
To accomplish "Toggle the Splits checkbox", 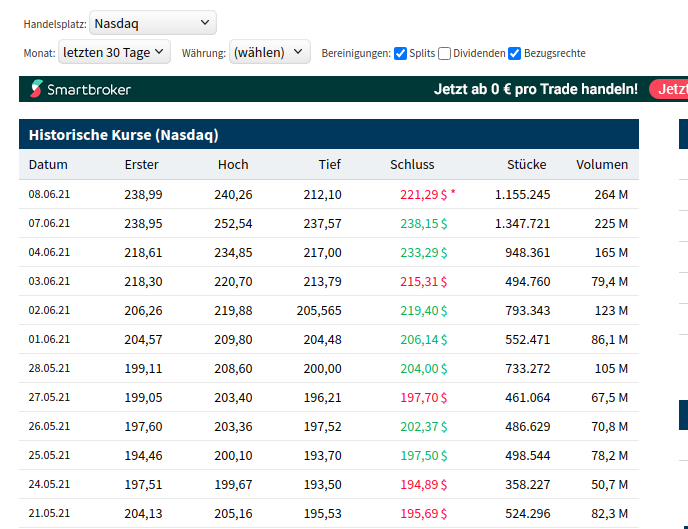I will pyautogui.click(x=400, y=53).
